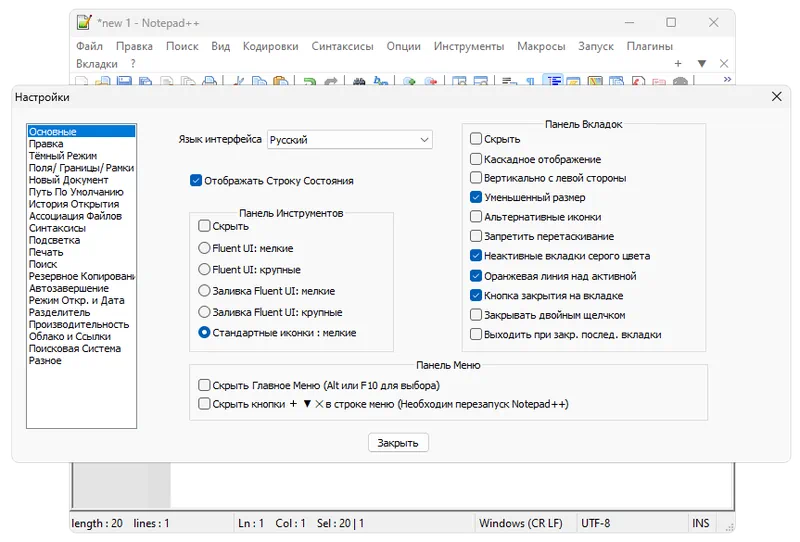Viewport: 800px width, 542px height.
Task: Select Новый Документ in settings list
Action: pyautogui.click(x=68, y=180)
